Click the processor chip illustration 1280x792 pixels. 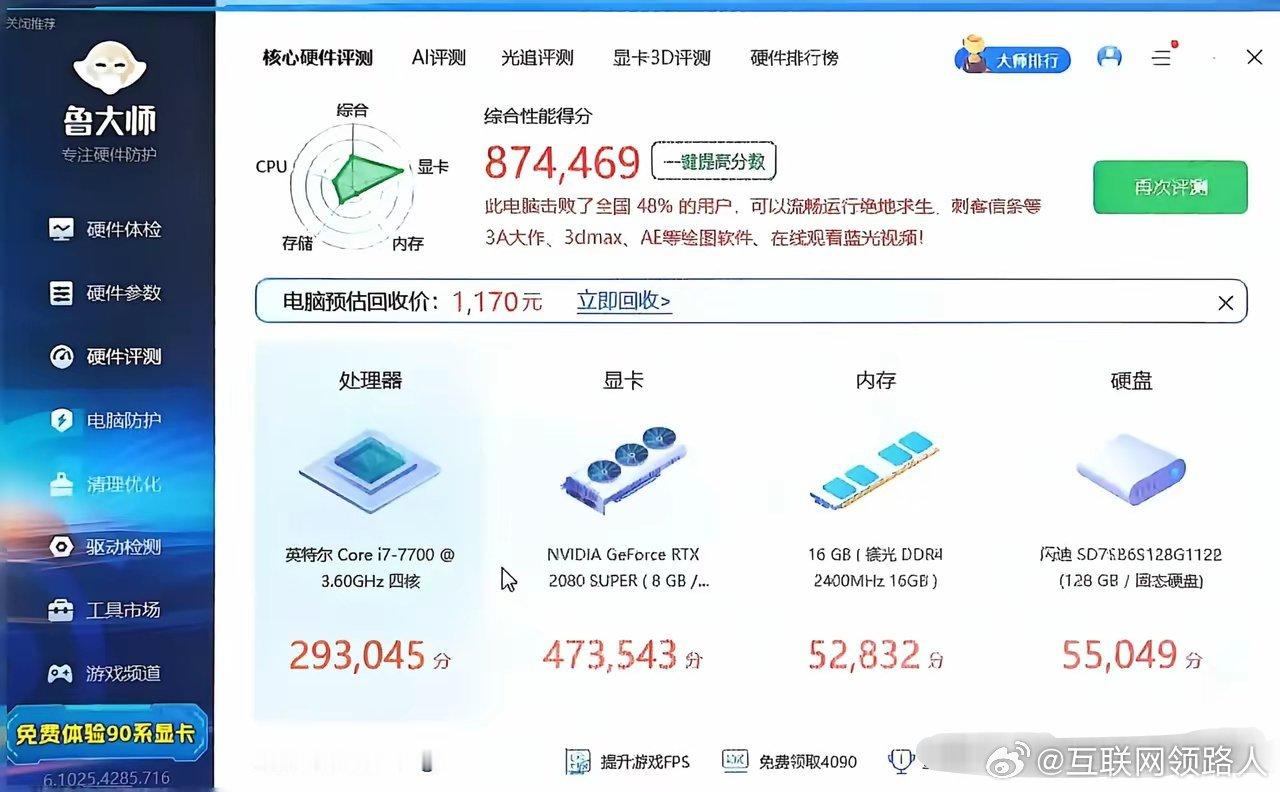coord(370,471)
